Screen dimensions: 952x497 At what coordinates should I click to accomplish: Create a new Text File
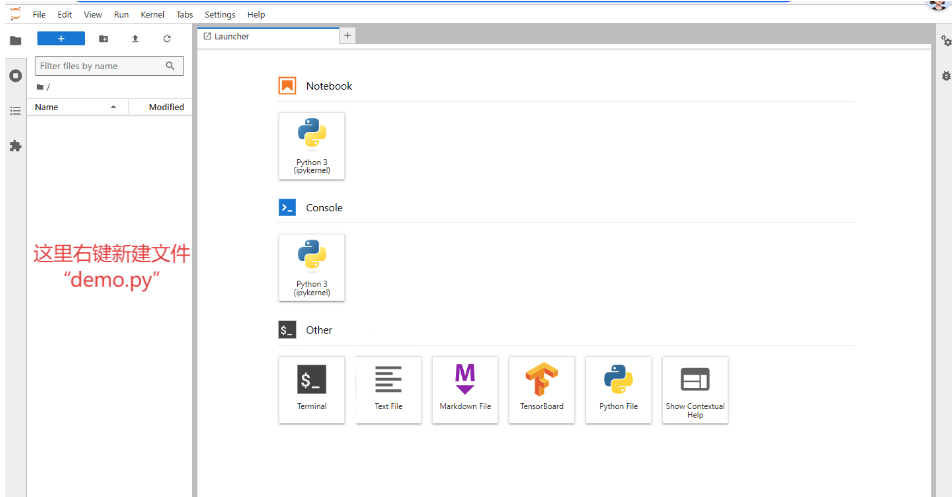point(388,389)
